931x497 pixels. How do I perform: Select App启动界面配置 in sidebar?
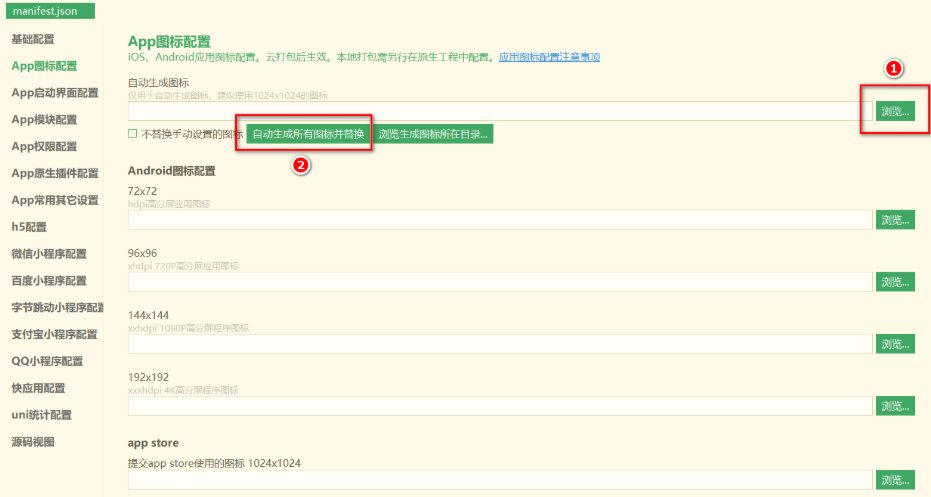[55, 93]
